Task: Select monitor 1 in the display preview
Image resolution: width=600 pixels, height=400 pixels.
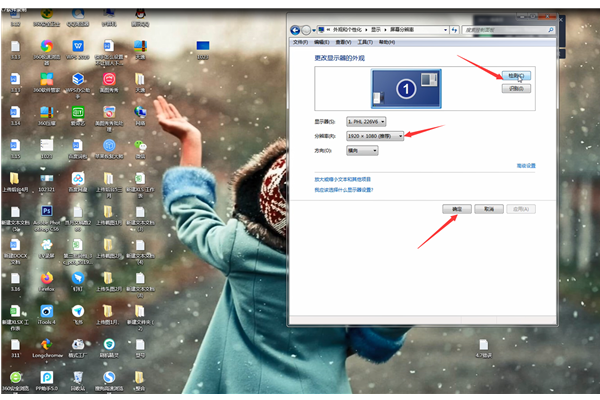Action: (x=407, y=89)
